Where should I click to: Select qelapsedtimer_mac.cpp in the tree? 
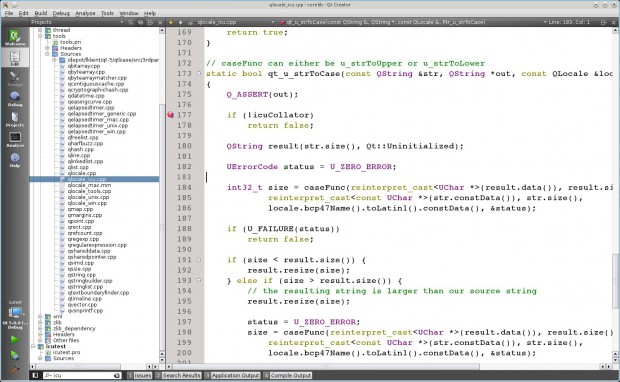pos(98,119)
